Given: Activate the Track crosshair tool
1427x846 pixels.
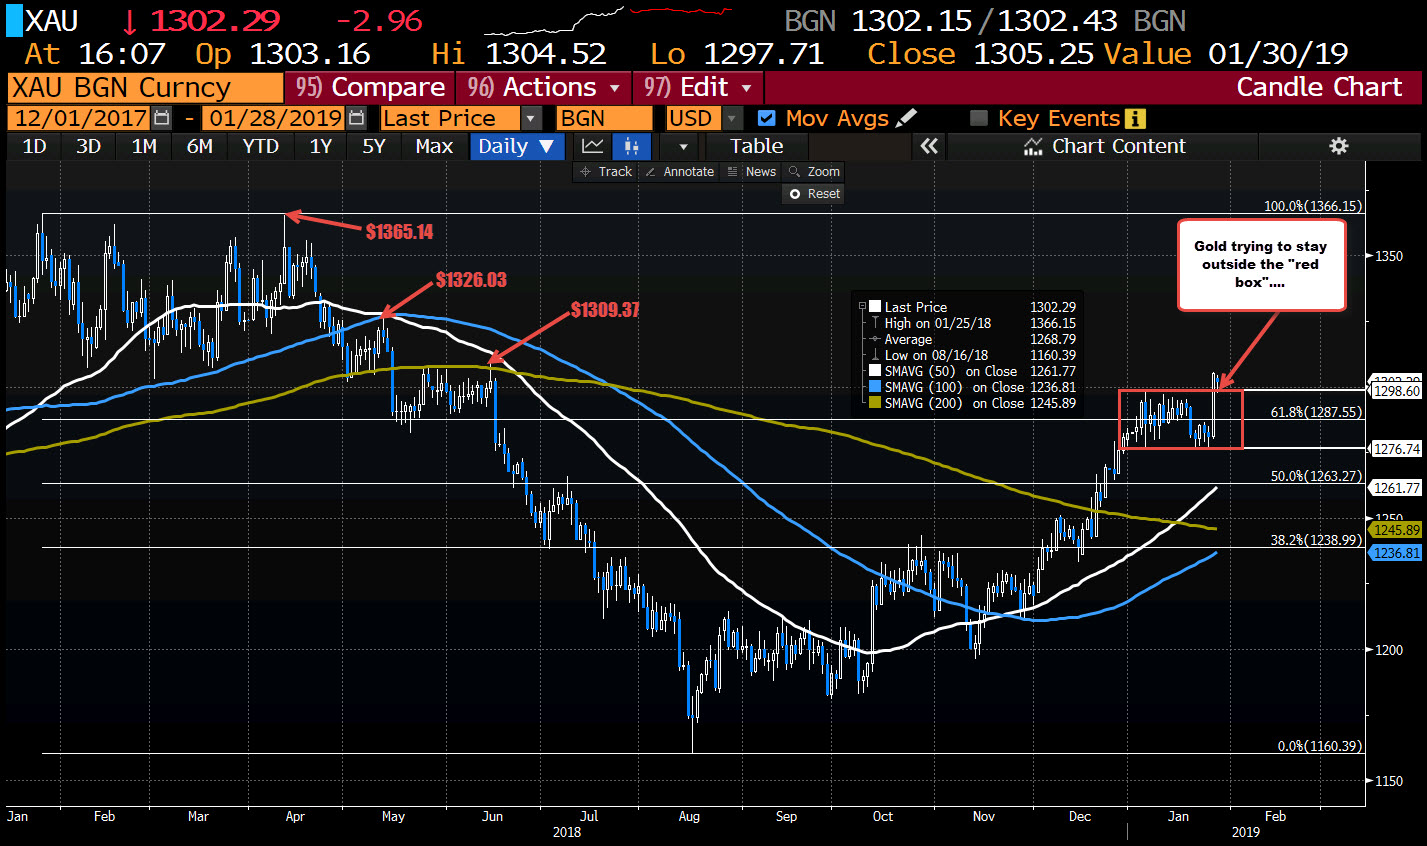Looking at the screenshot, I should tap(606, 172).
